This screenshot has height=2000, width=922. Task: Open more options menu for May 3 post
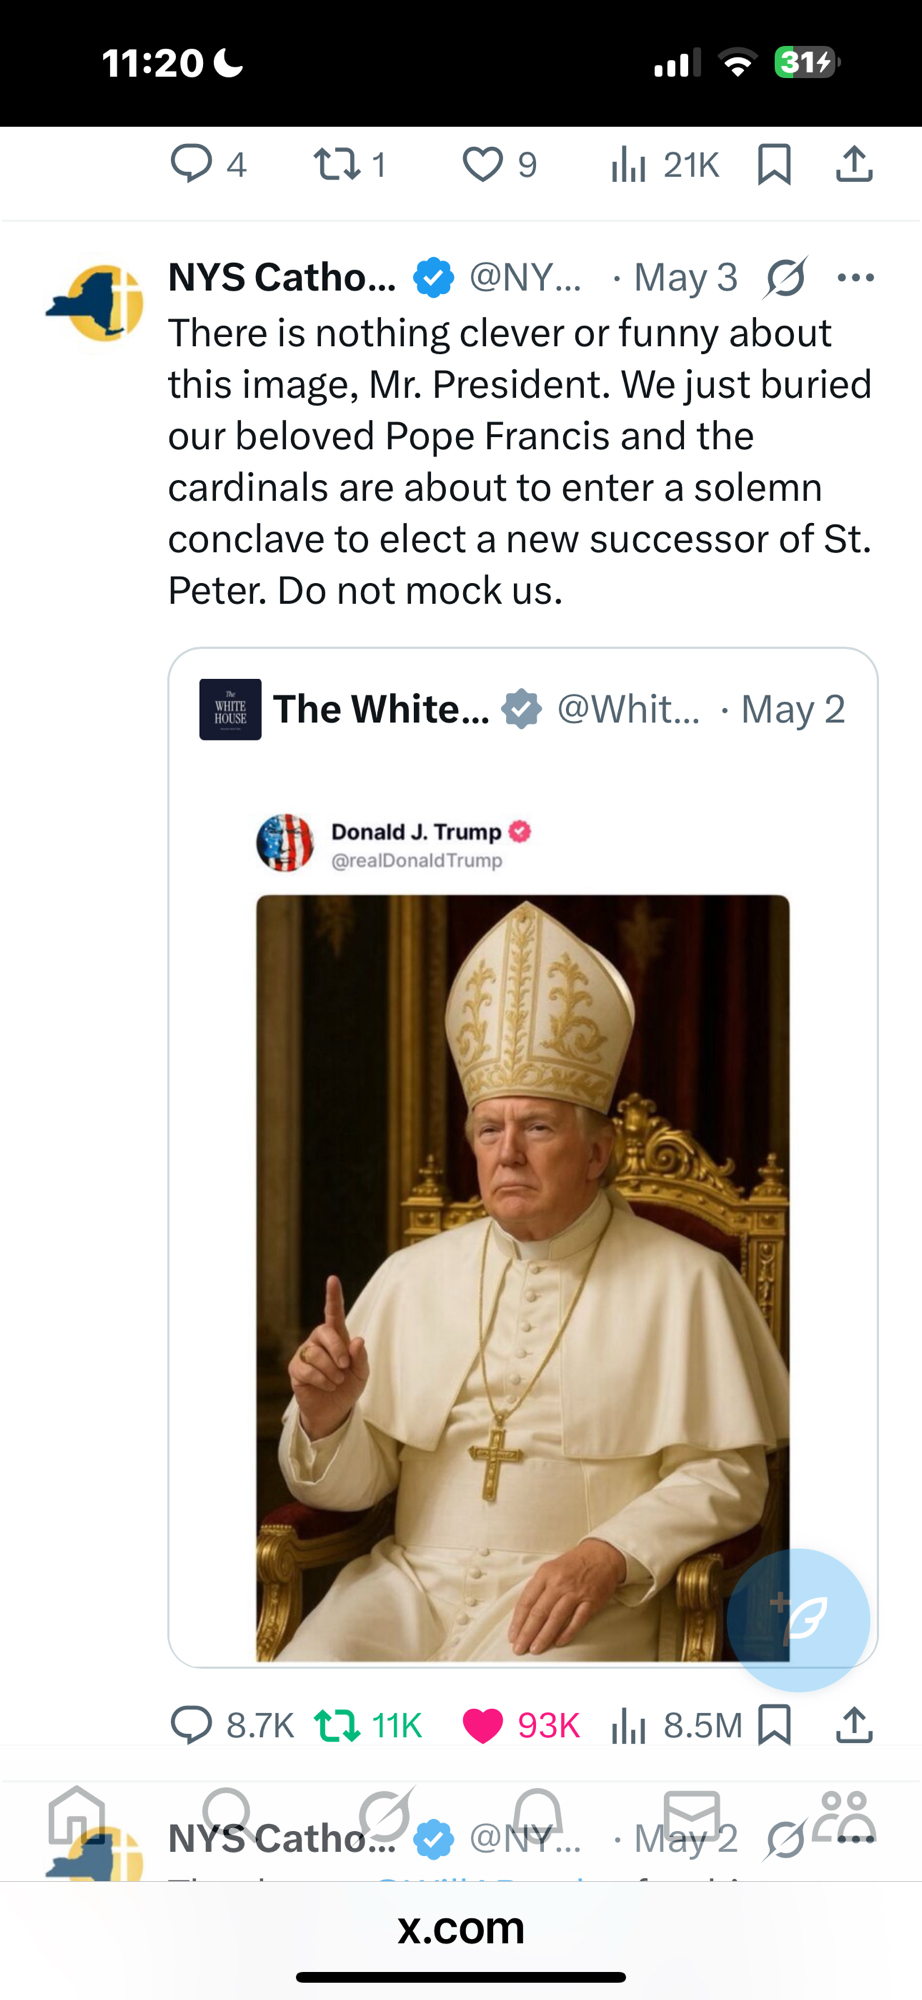tap(855, 277)
